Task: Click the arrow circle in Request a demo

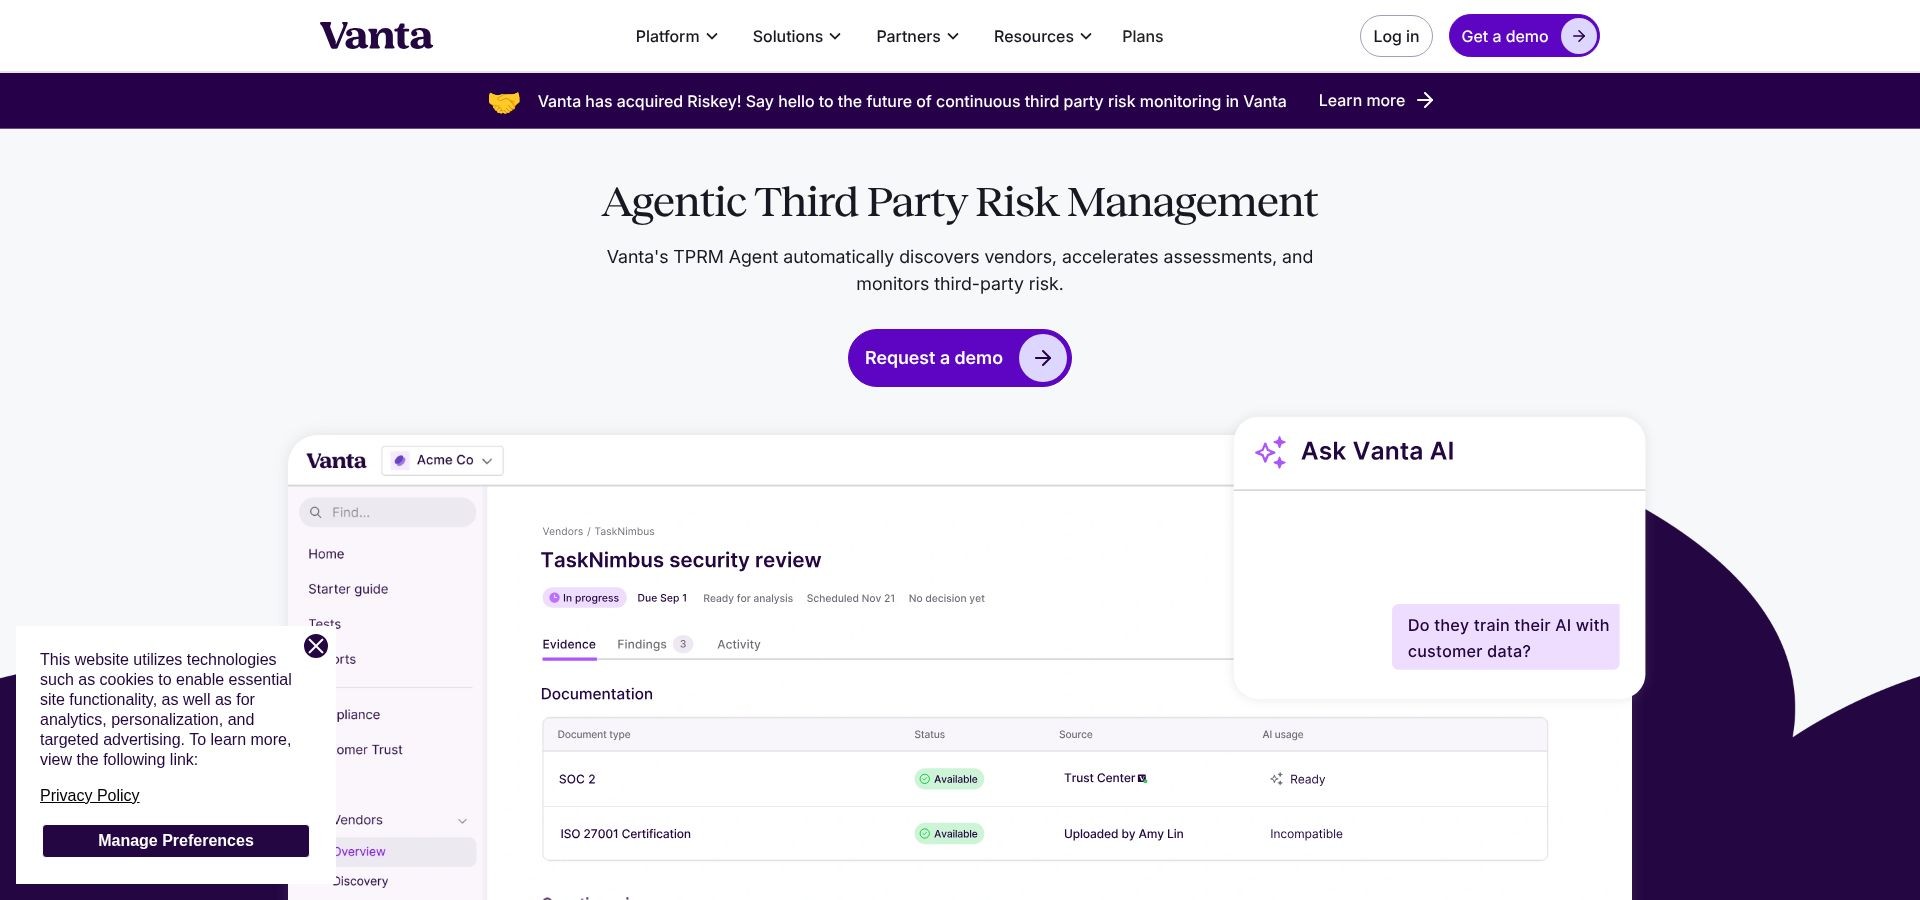Action: point(1043,358)
